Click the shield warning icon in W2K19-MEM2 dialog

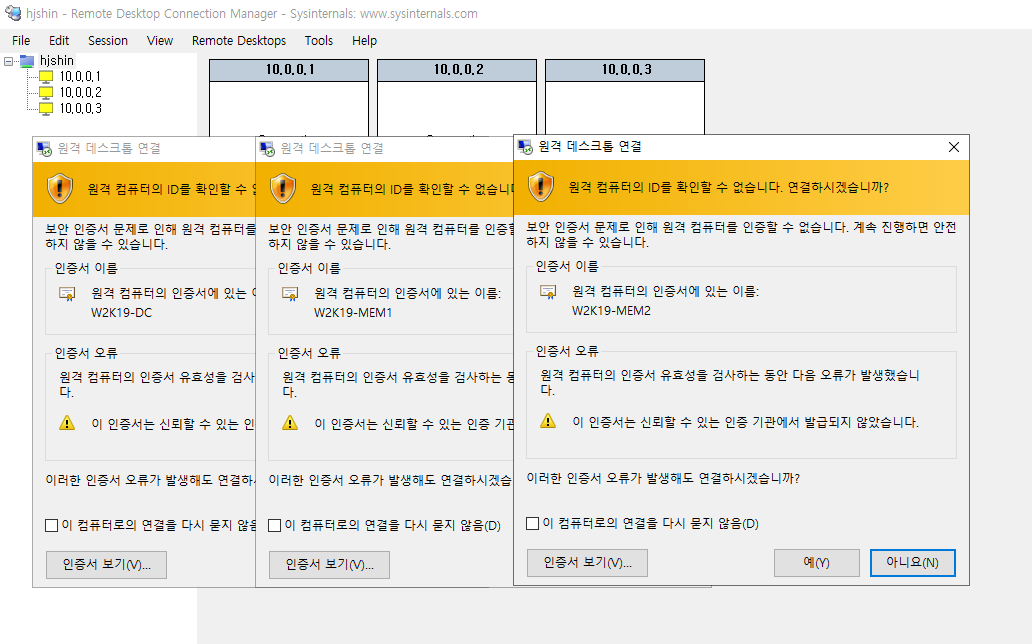click(x=541, y=187)
